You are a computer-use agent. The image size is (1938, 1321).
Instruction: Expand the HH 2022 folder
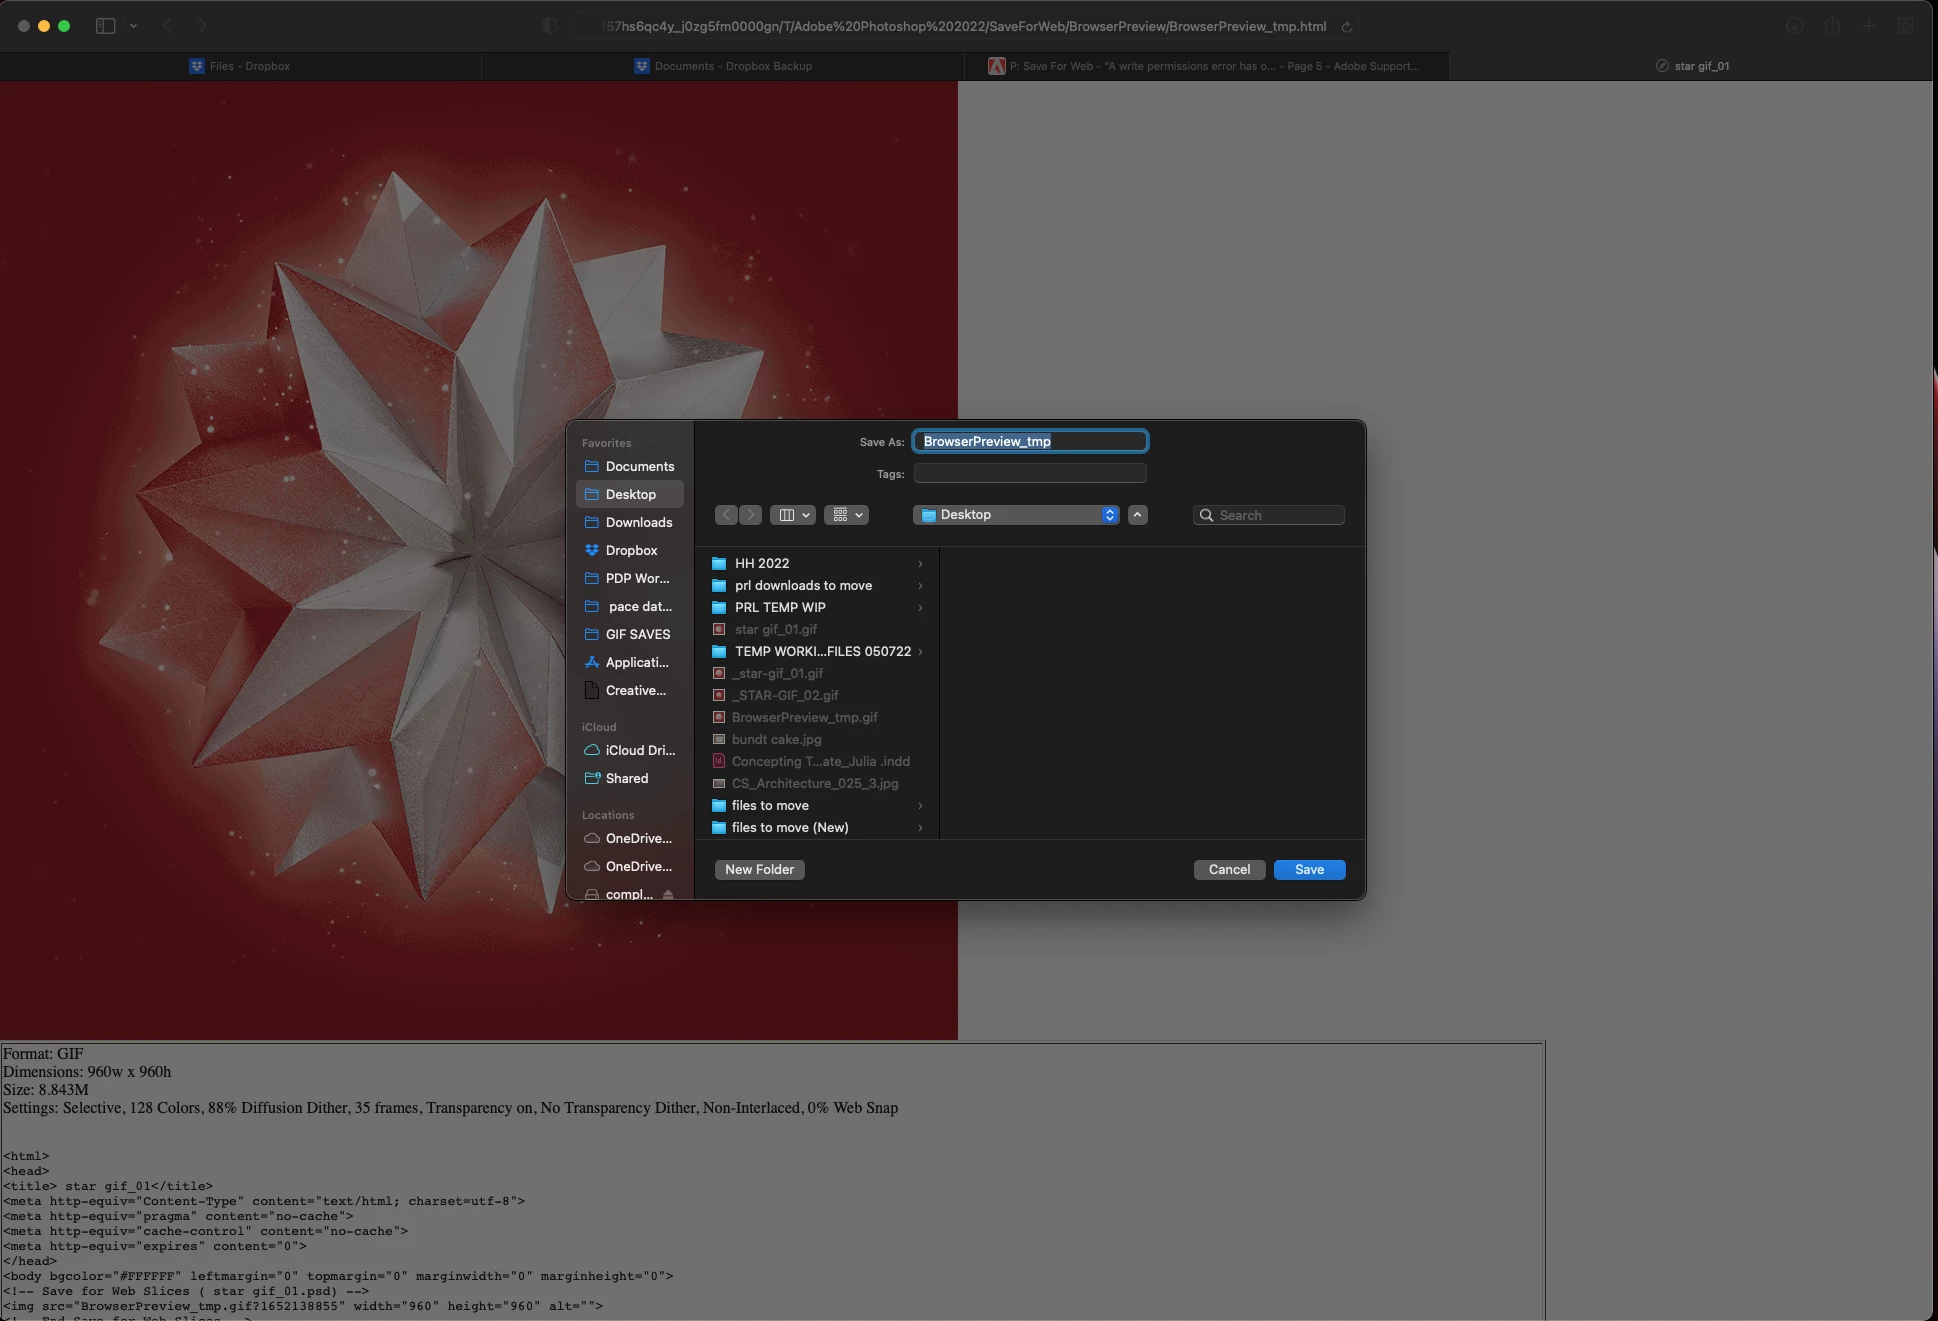920,564
